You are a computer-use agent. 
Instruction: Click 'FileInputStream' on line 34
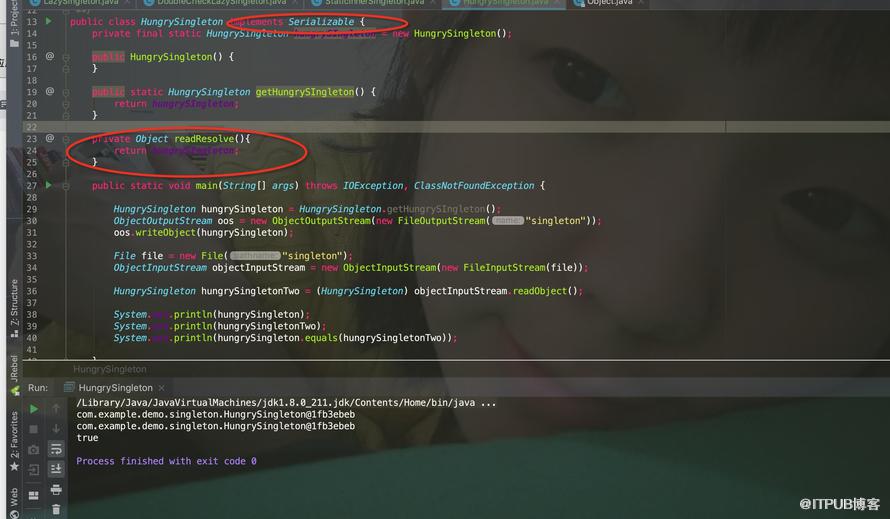tap(504, 267)
